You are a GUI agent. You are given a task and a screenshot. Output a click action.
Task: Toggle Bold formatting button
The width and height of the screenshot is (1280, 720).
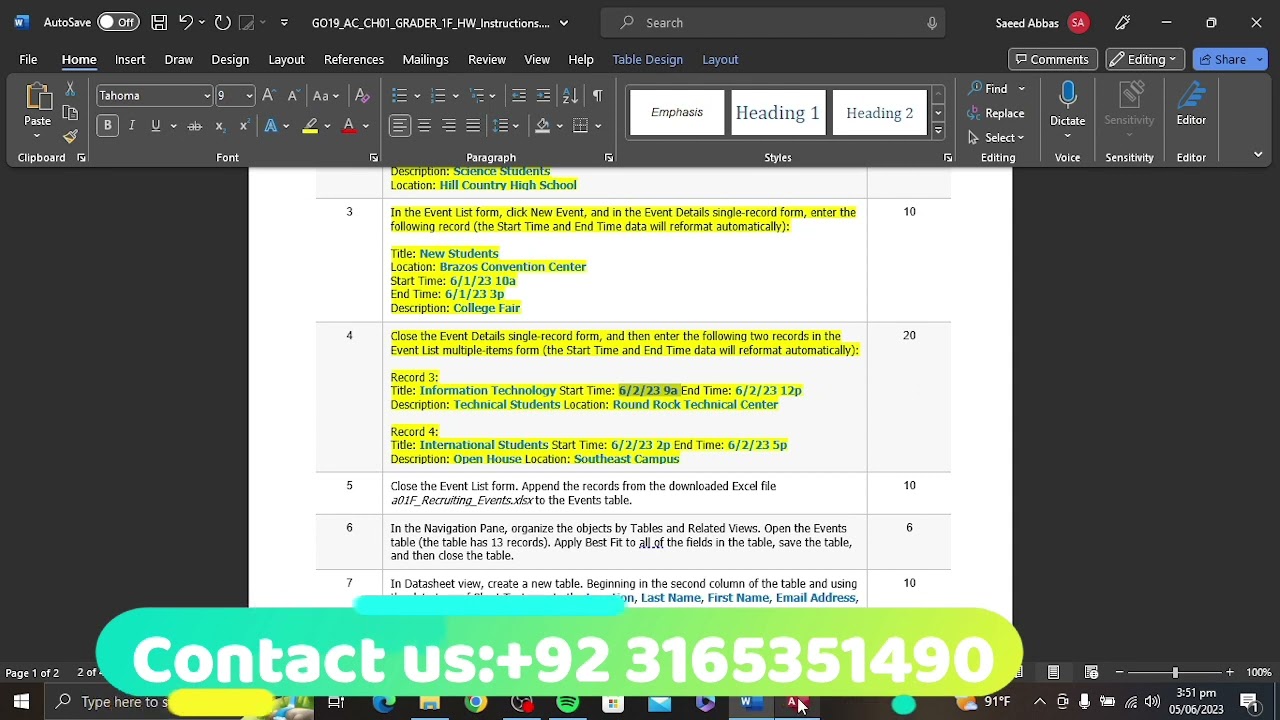(107, 126)
